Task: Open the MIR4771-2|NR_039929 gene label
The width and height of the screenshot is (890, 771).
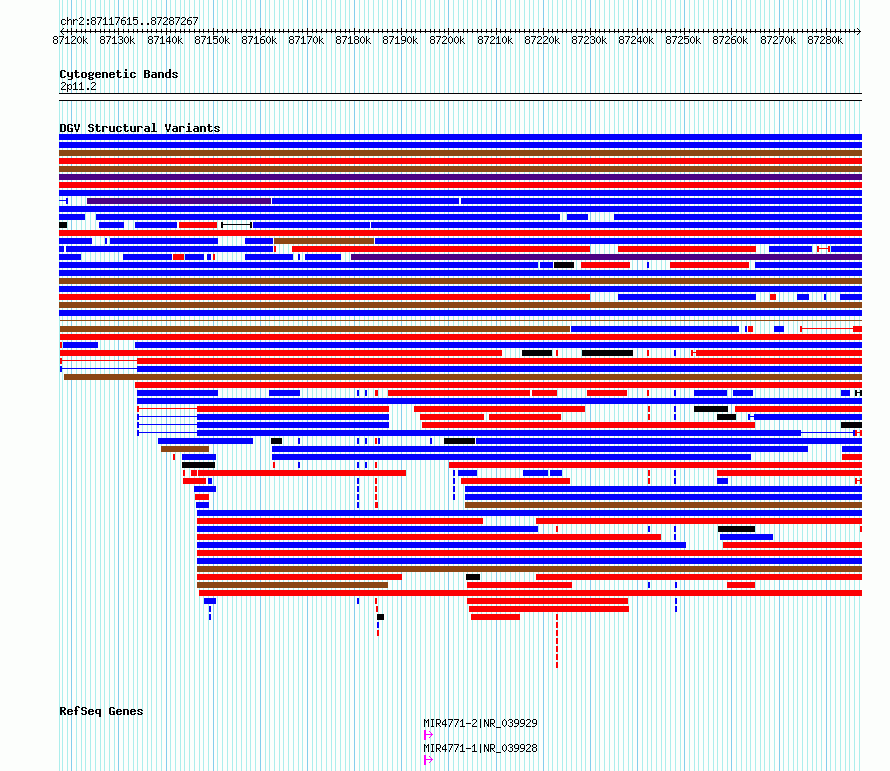Action: click(x=480, y=723)
